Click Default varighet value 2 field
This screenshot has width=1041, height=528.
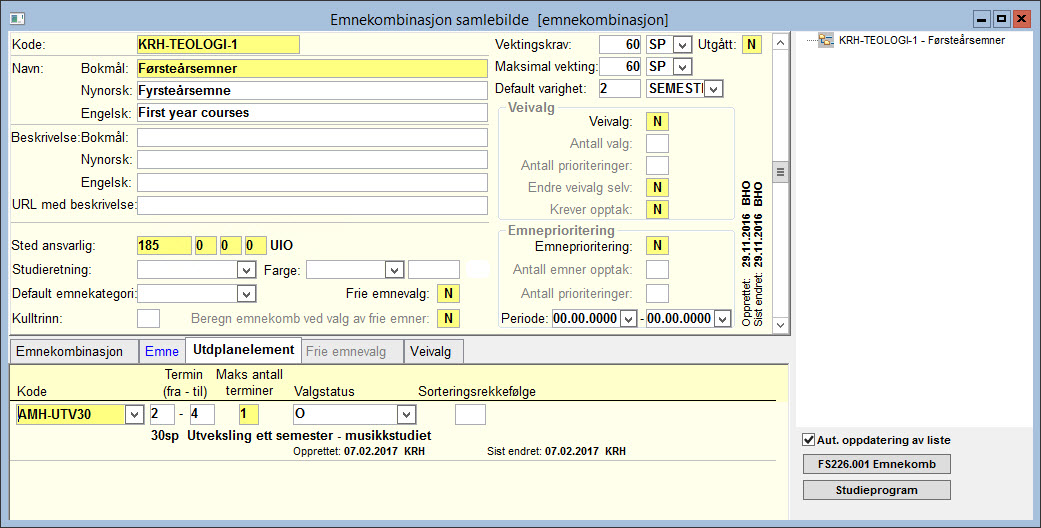coord(620,88)
